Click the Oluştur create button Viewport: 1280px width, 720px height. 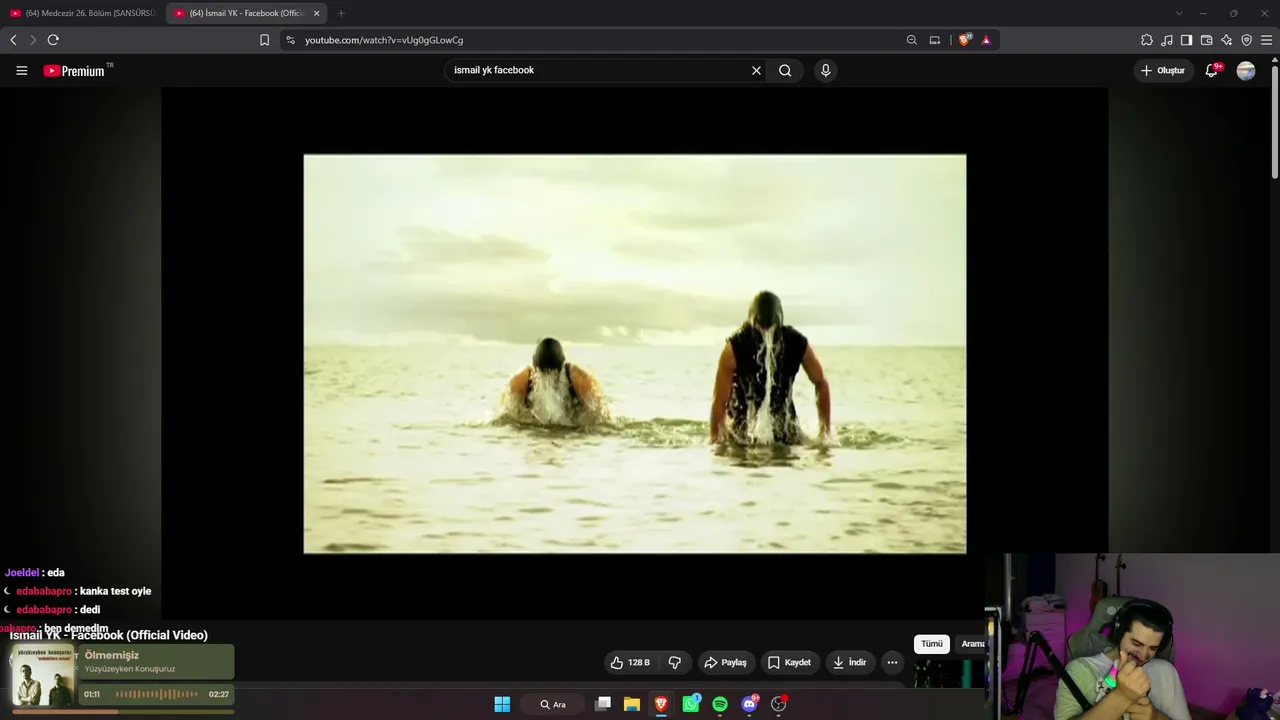coord(1163,71)
